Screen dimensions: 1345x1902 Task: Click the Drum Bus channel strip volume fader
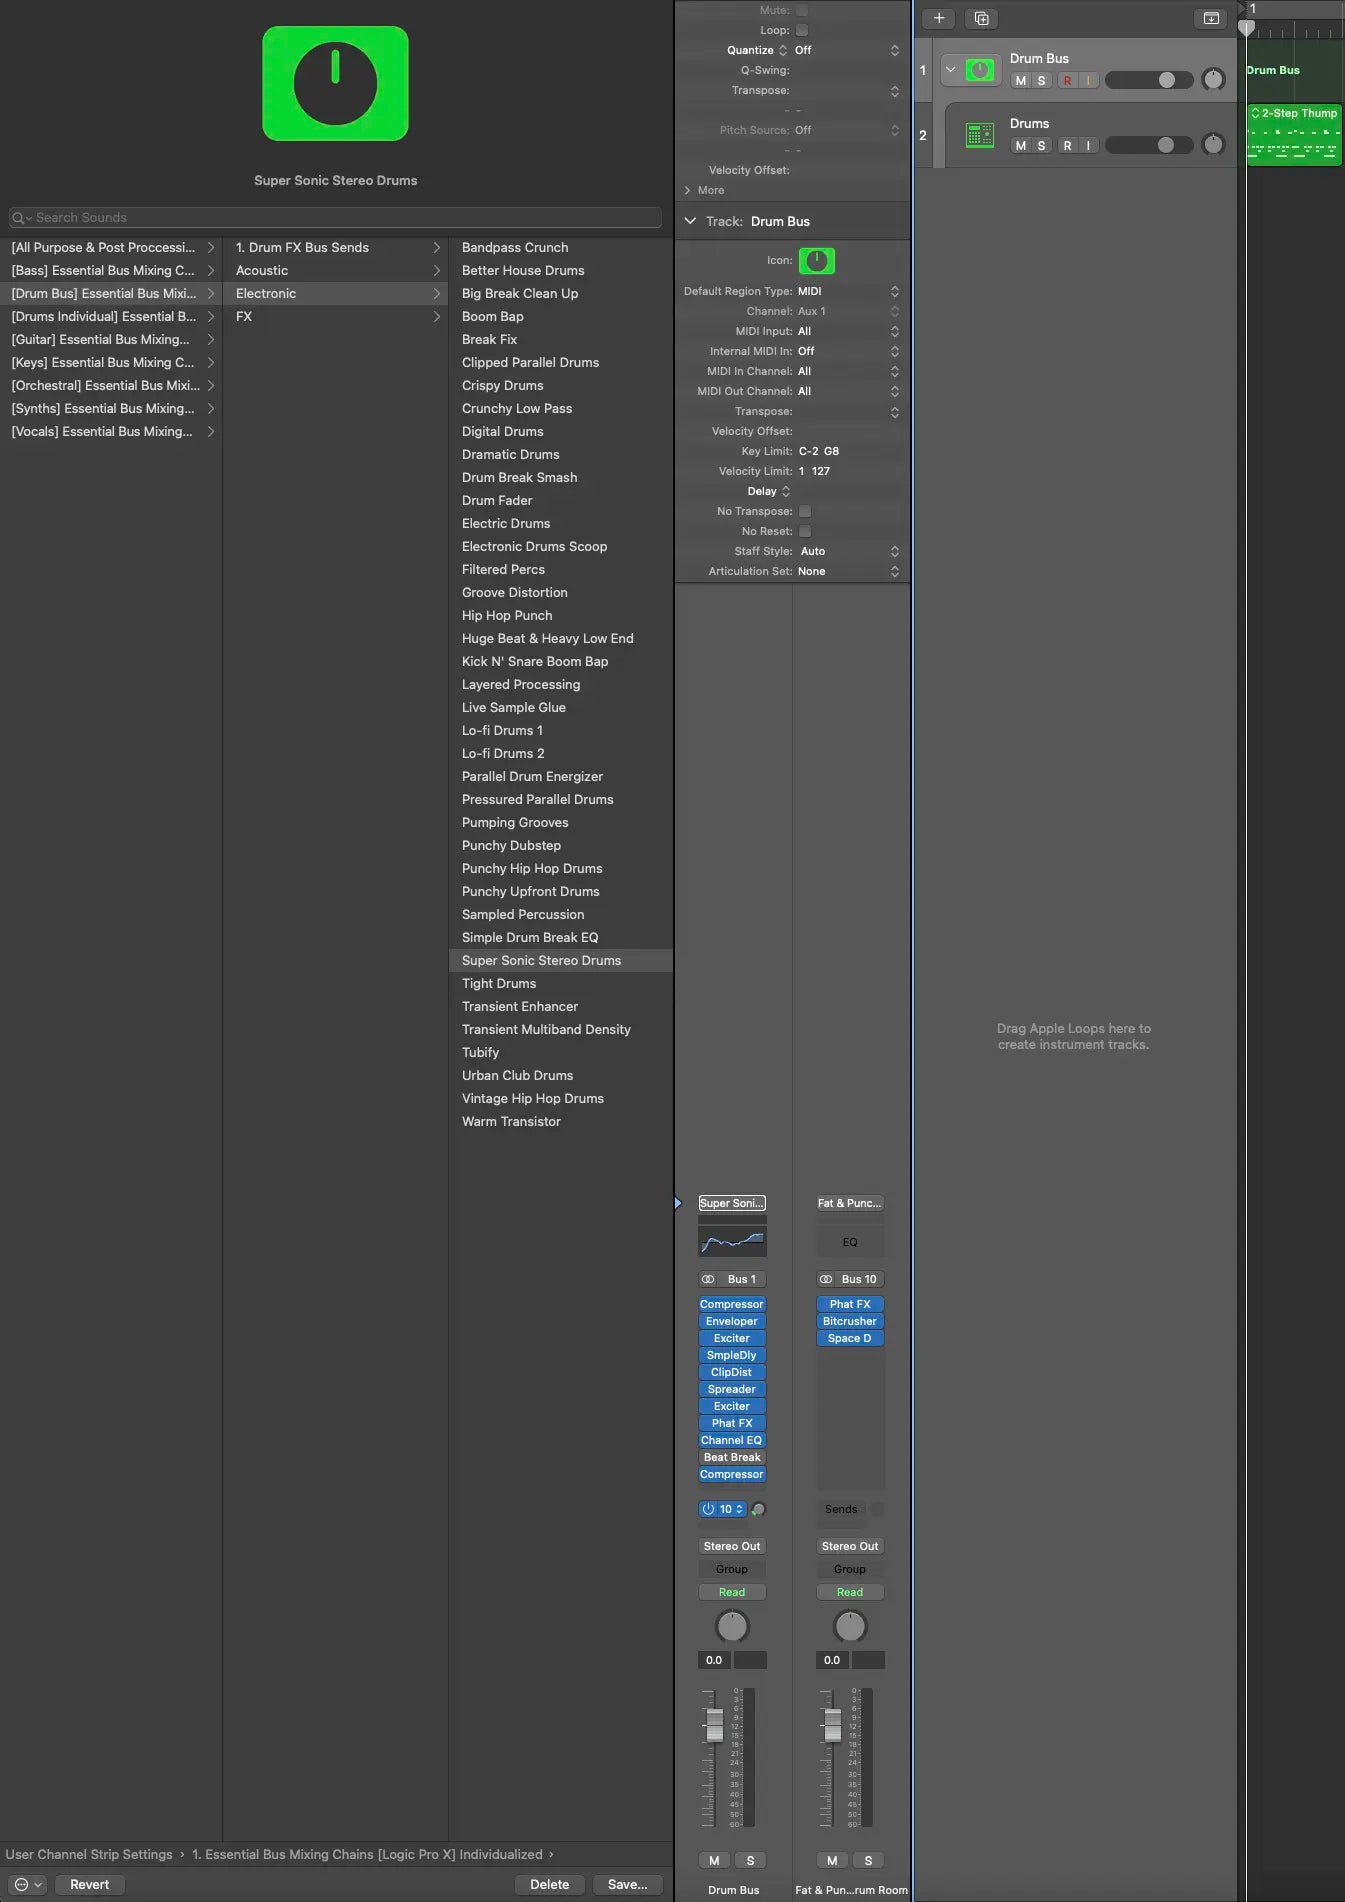[x=714, y=1725]
